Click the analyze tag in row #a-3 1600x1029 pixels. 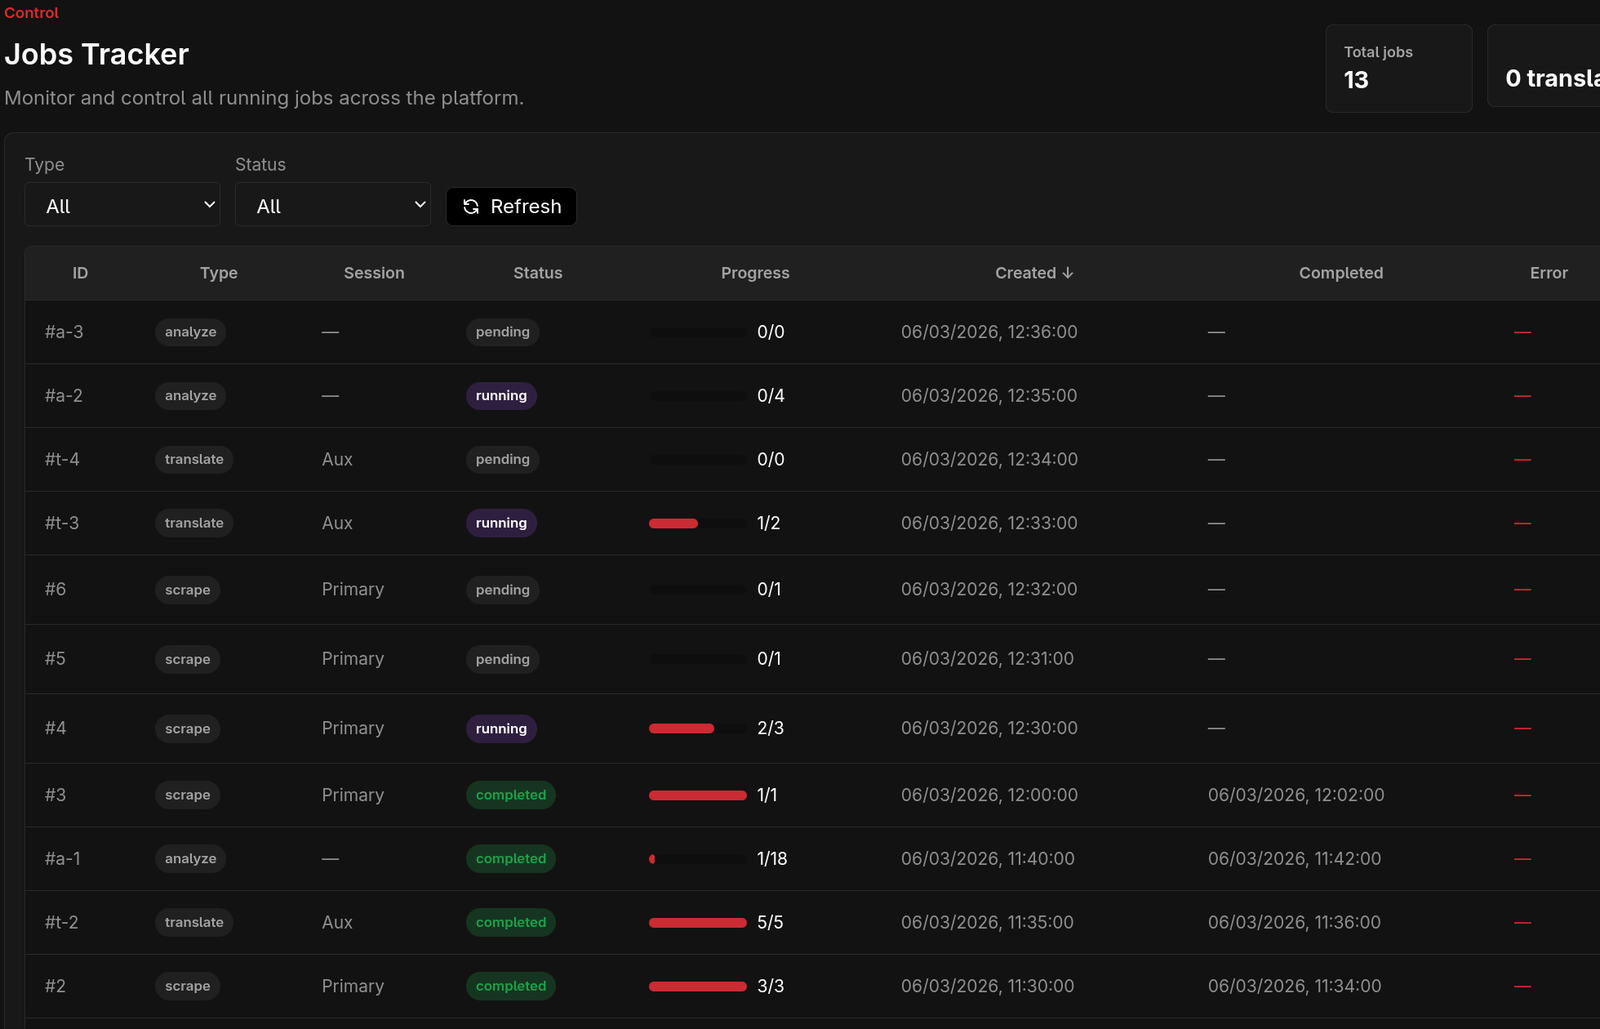190,332
